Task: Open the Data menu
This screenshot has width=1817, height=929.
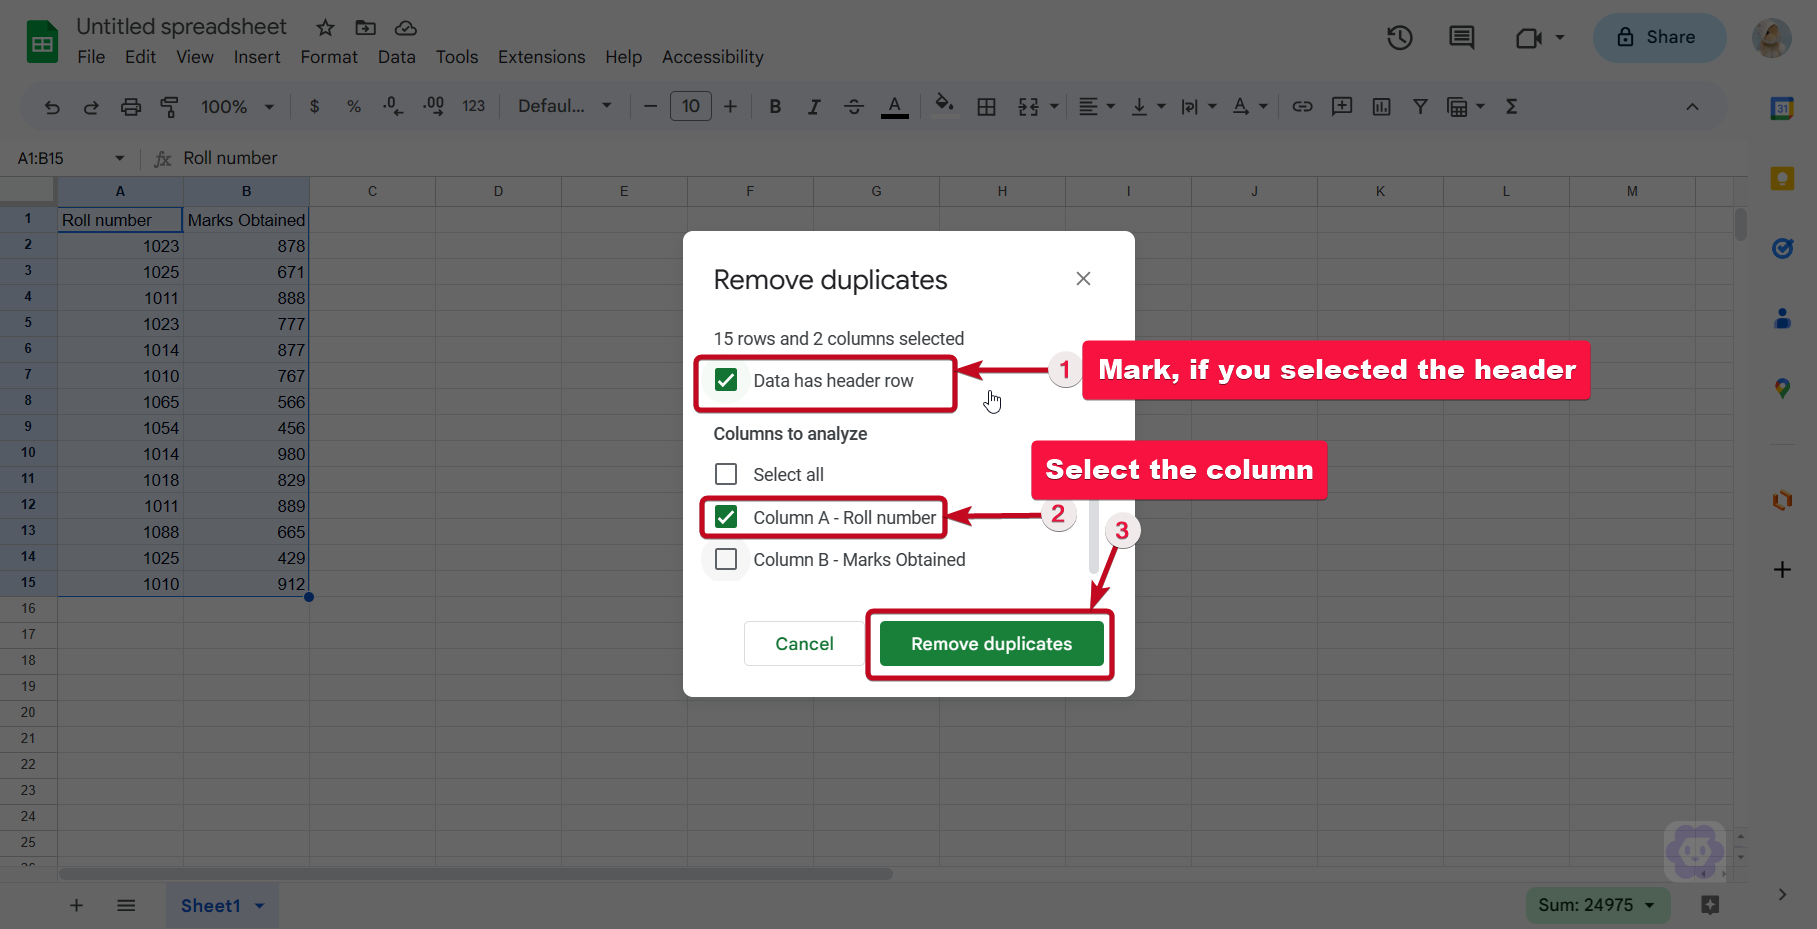Action: pyautogui.click(x=396, y=57)
